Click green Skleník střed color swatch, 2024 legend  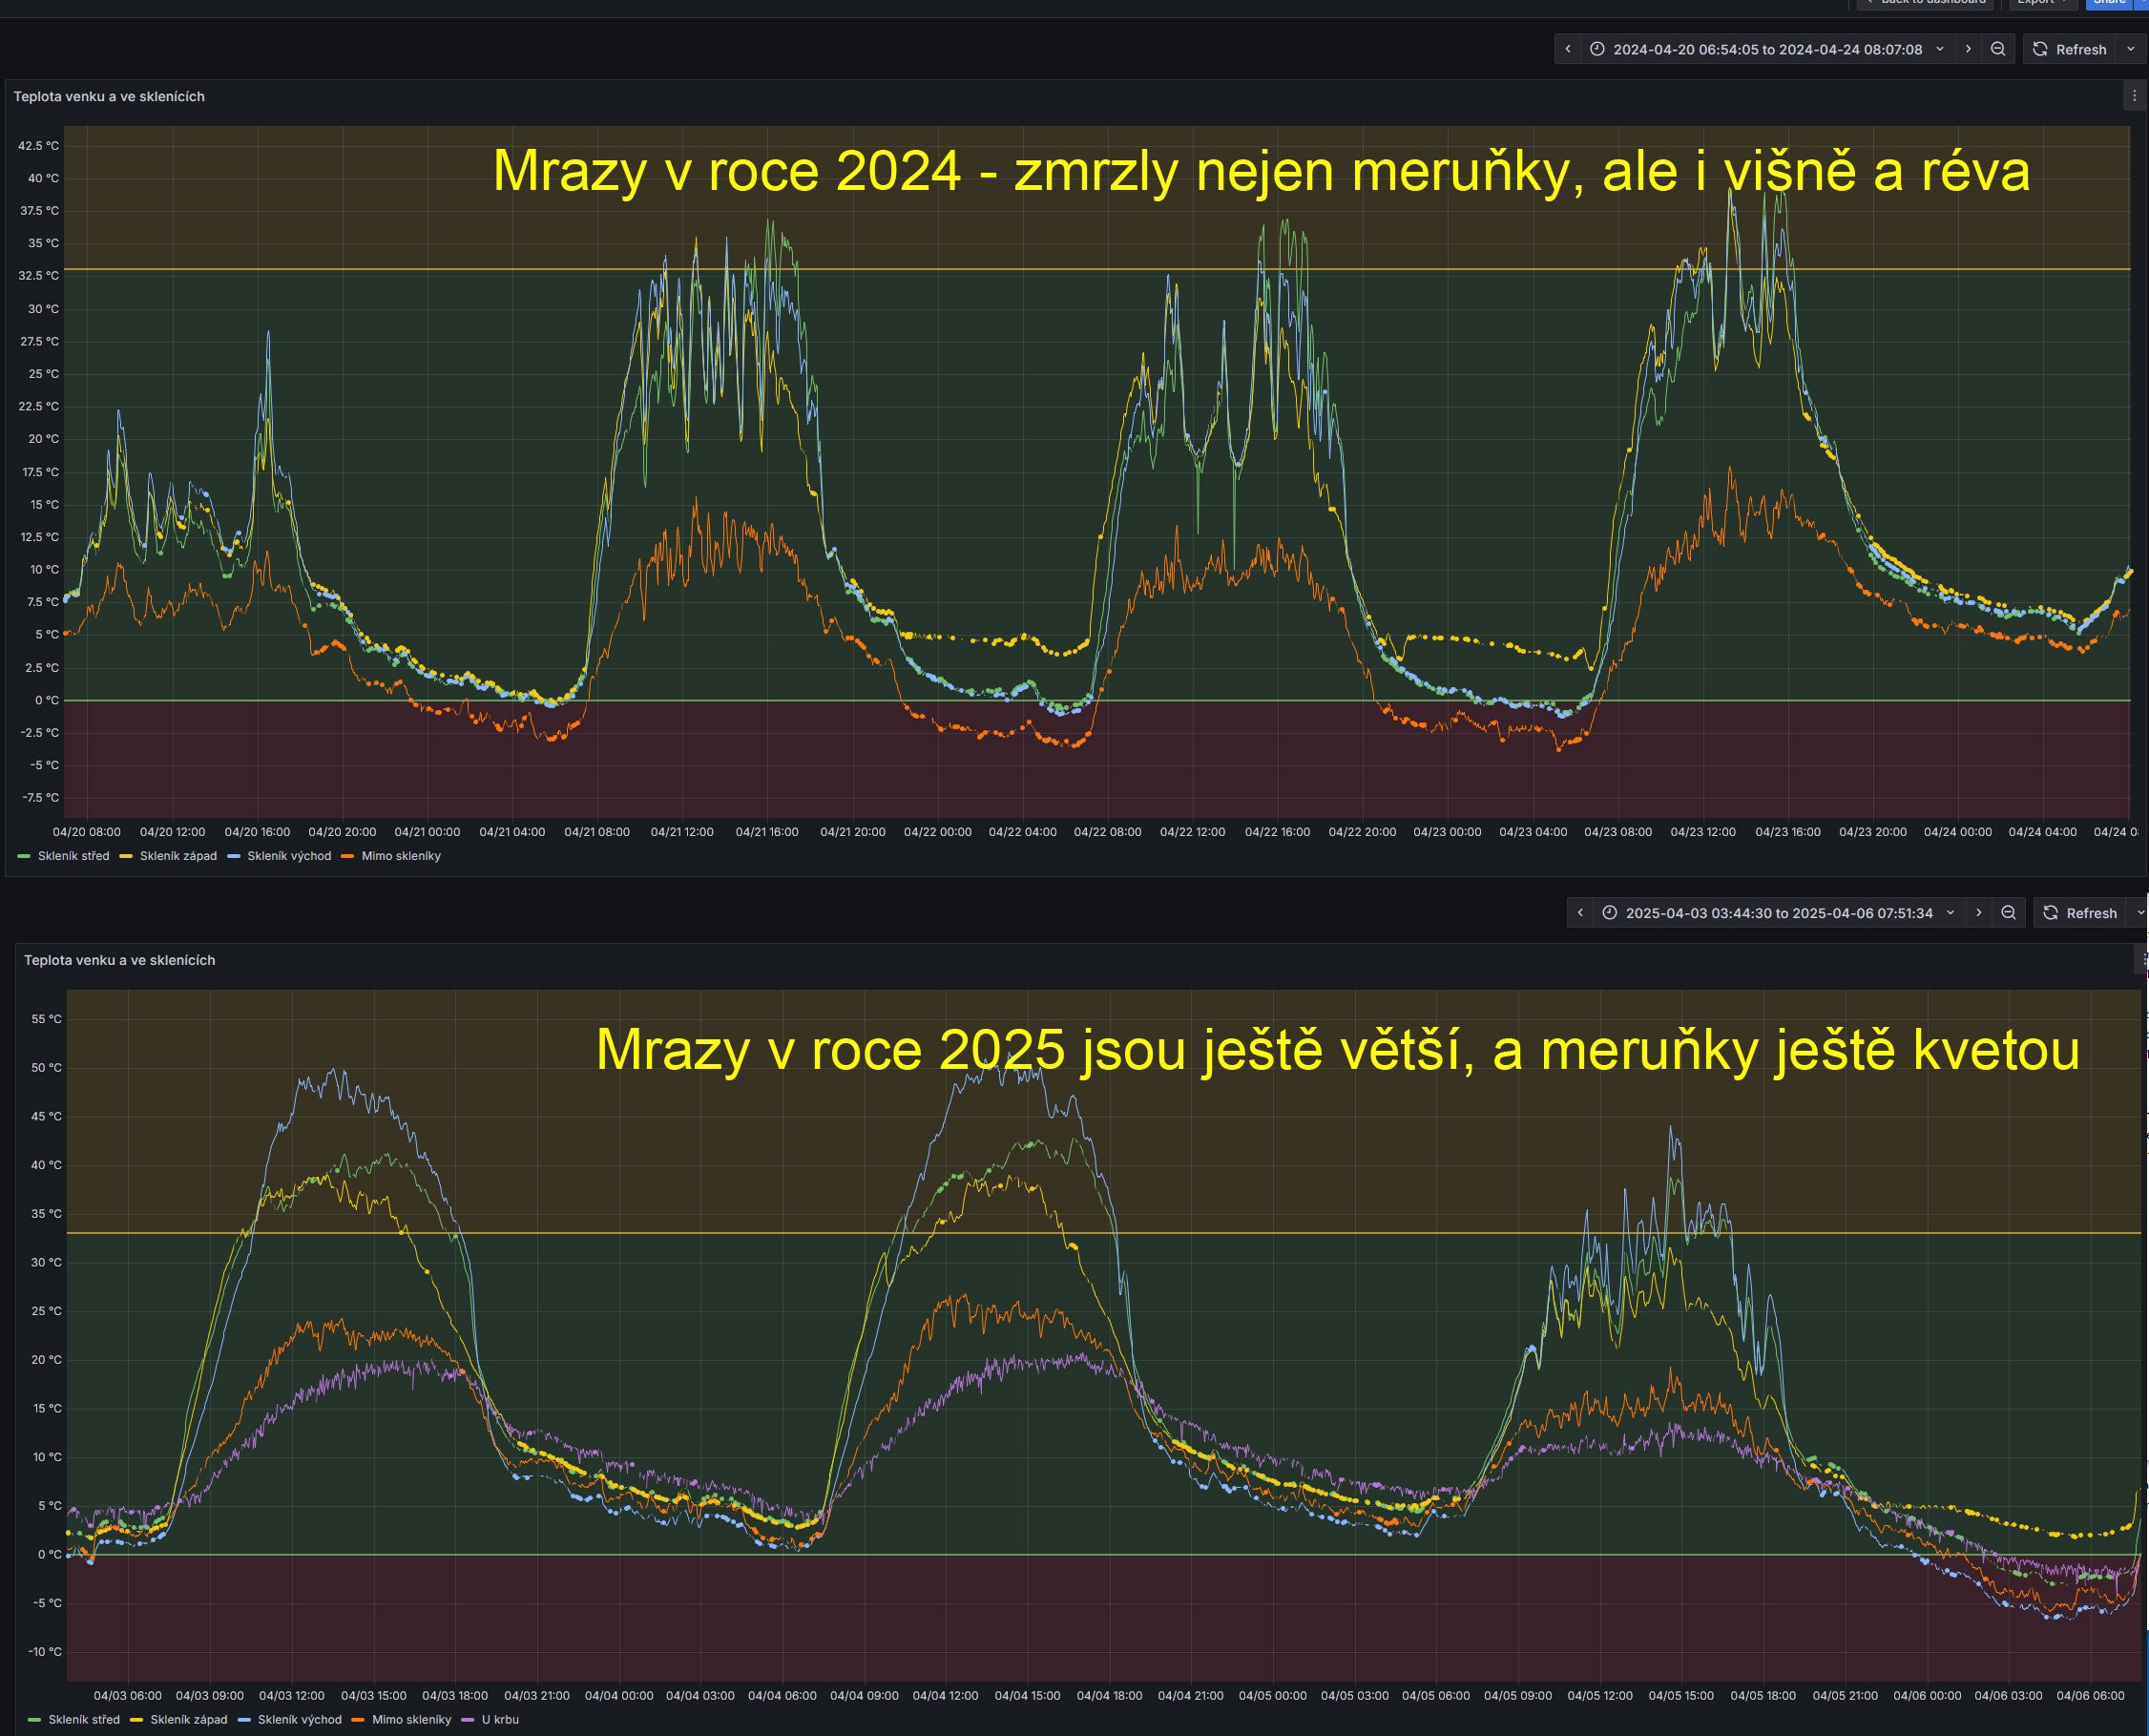pyautogui.click(x=24, y=856)
